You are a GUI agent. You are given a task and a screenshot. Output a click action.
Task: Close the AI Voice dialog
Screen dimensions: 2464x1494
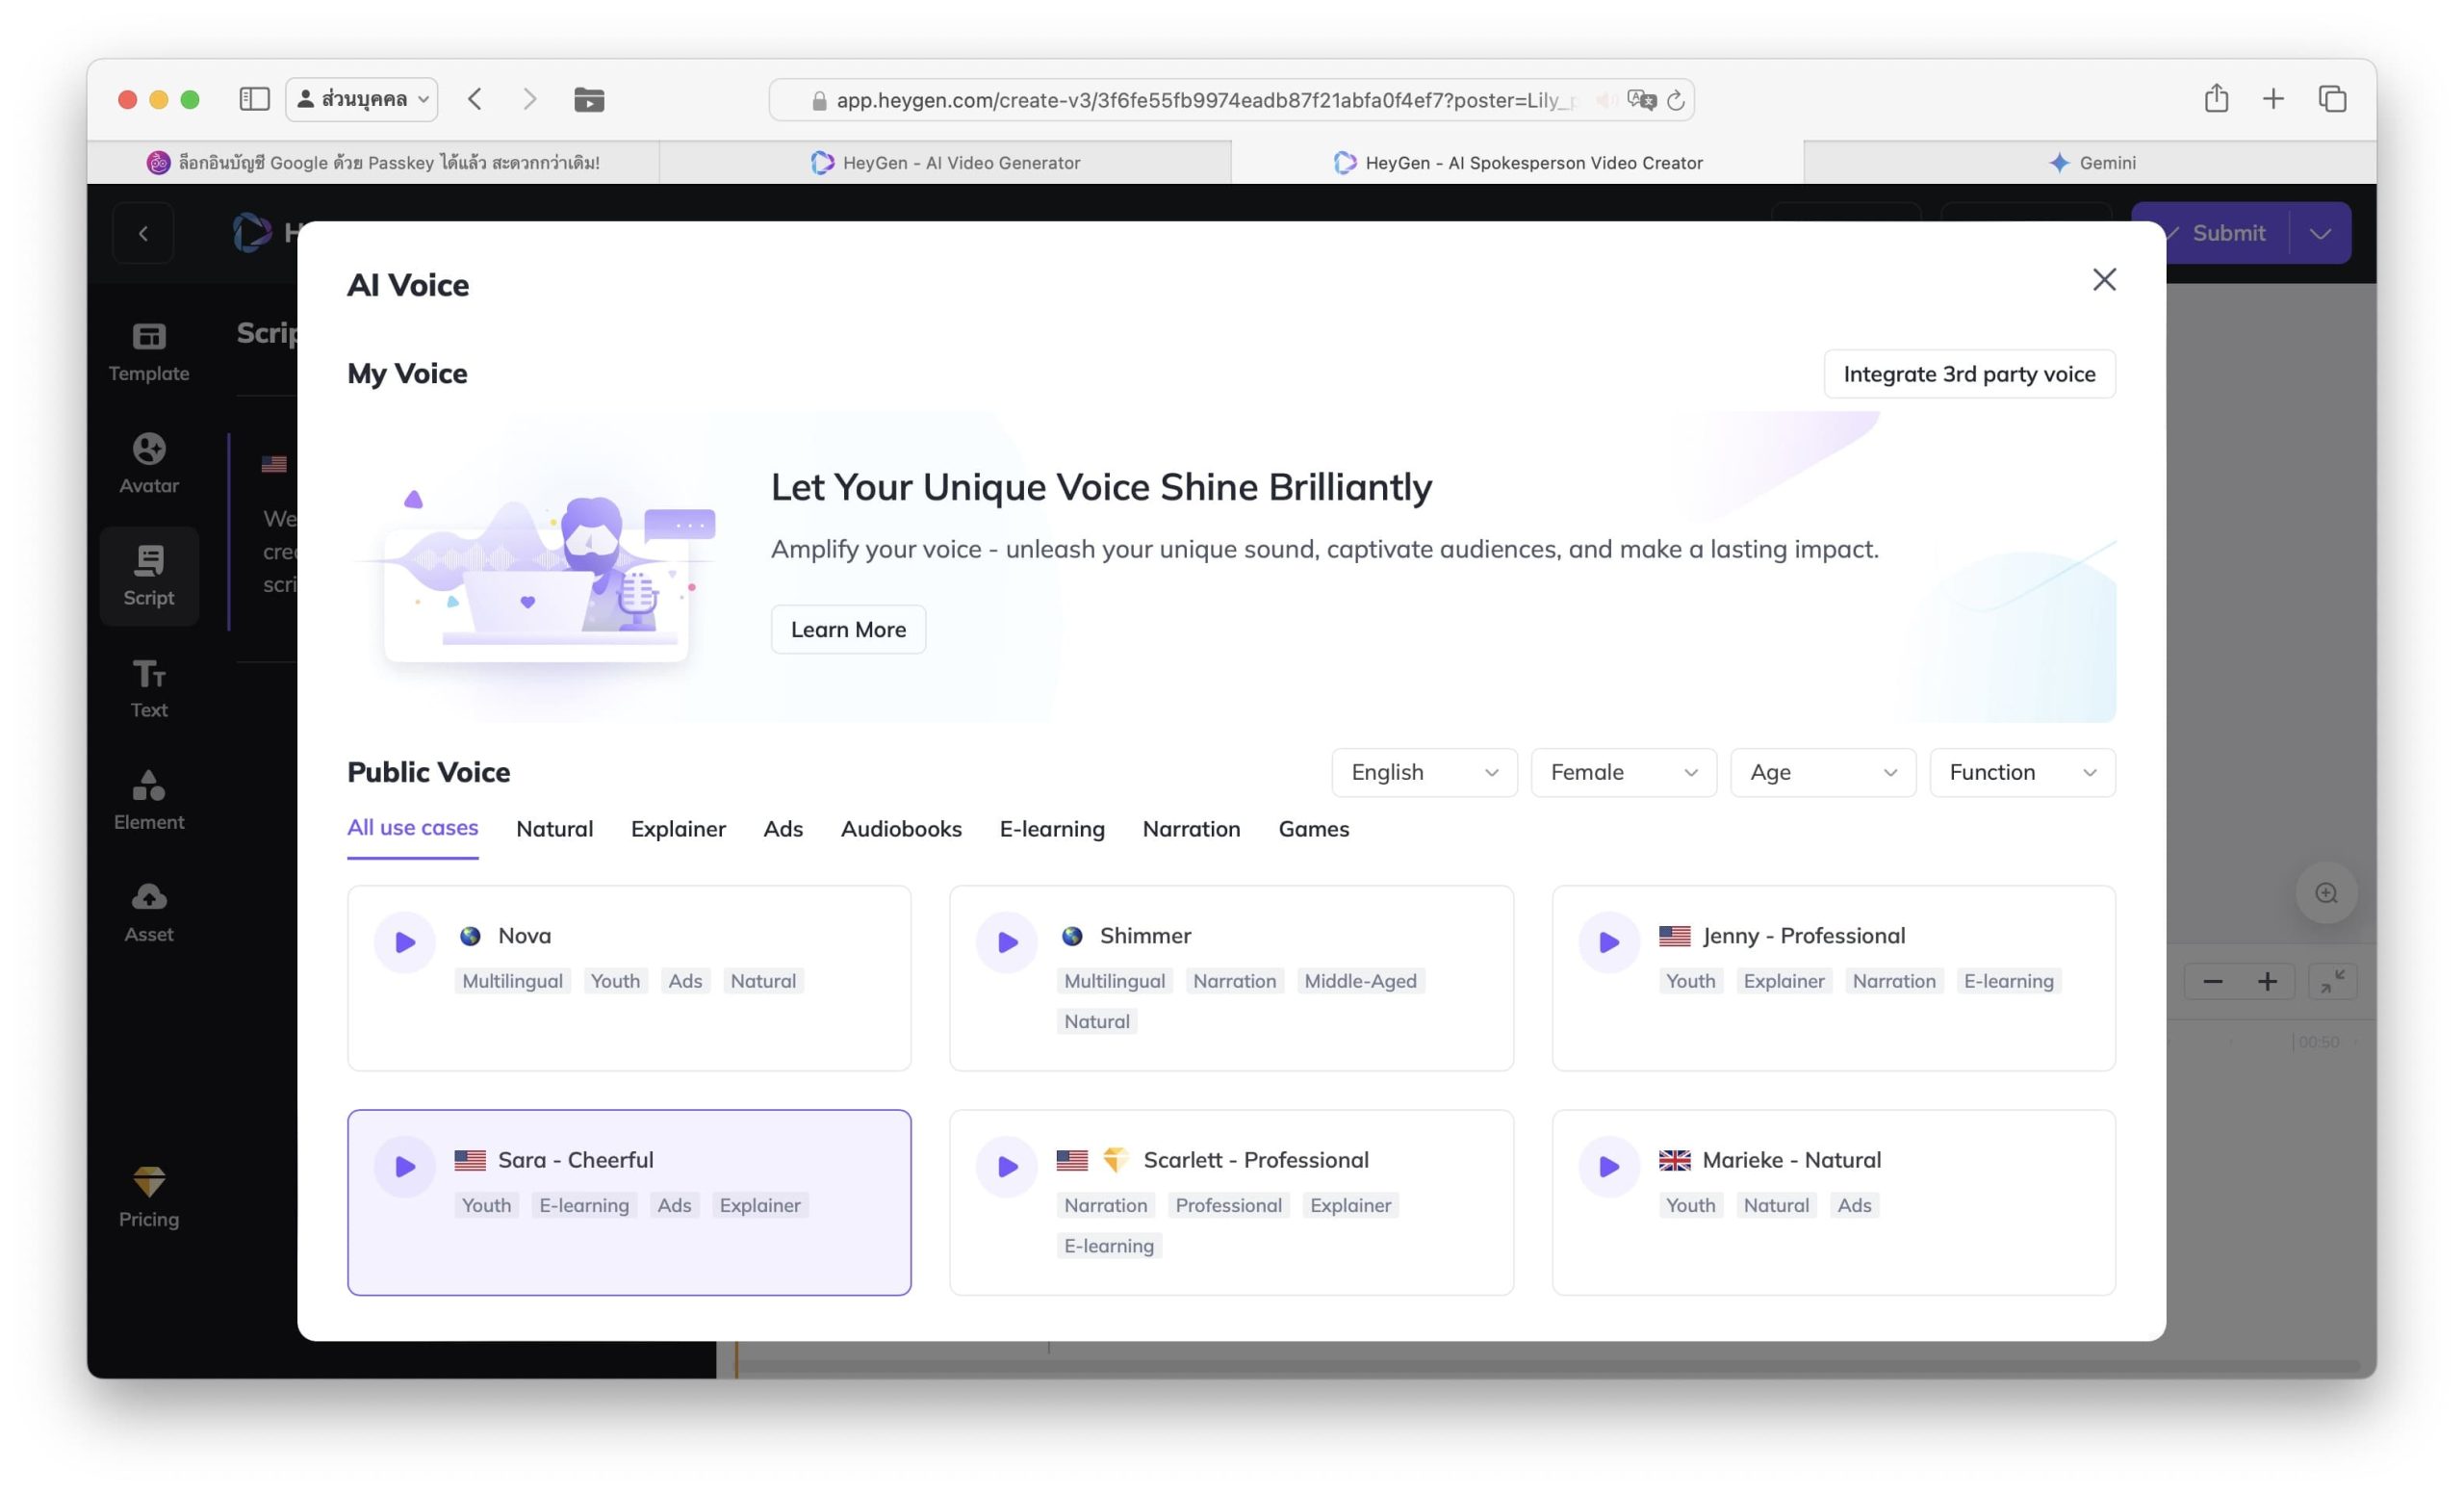pyautogui.click(x=2103, y=280)
